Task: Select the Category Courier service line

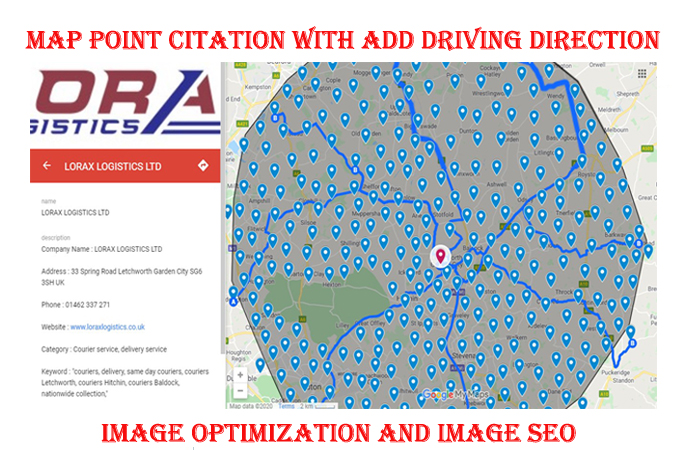Action: click(x=104, y=349)
